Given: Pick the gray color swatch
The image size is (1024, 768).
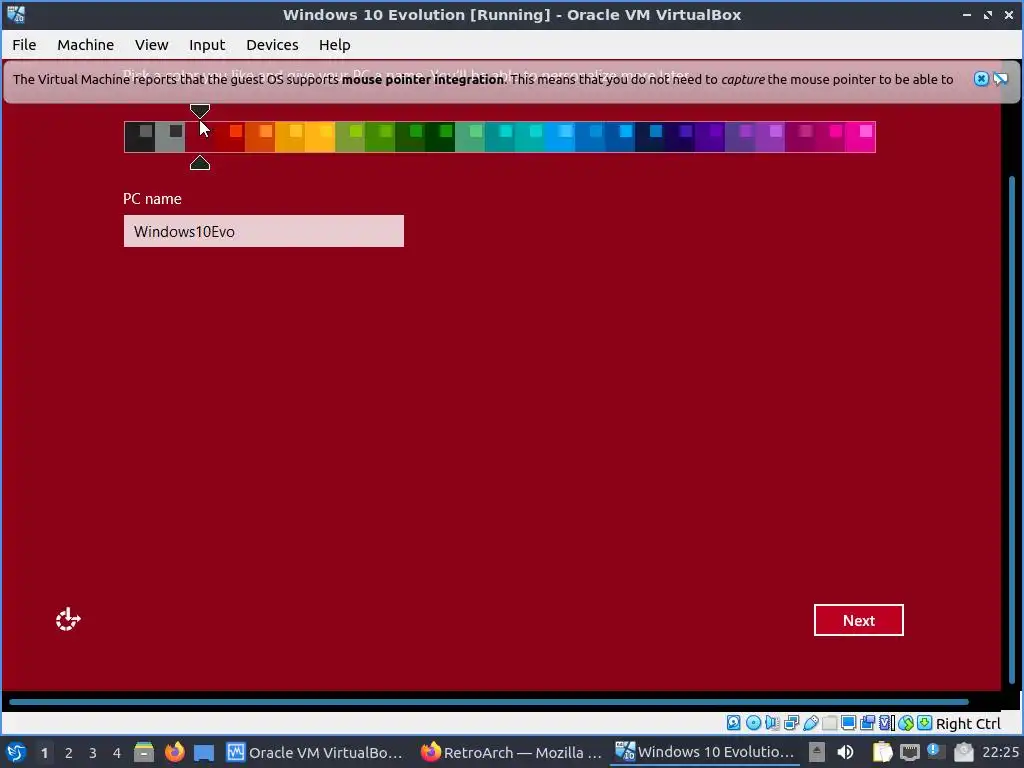Looking at the screenshot, I should point(170,136).
